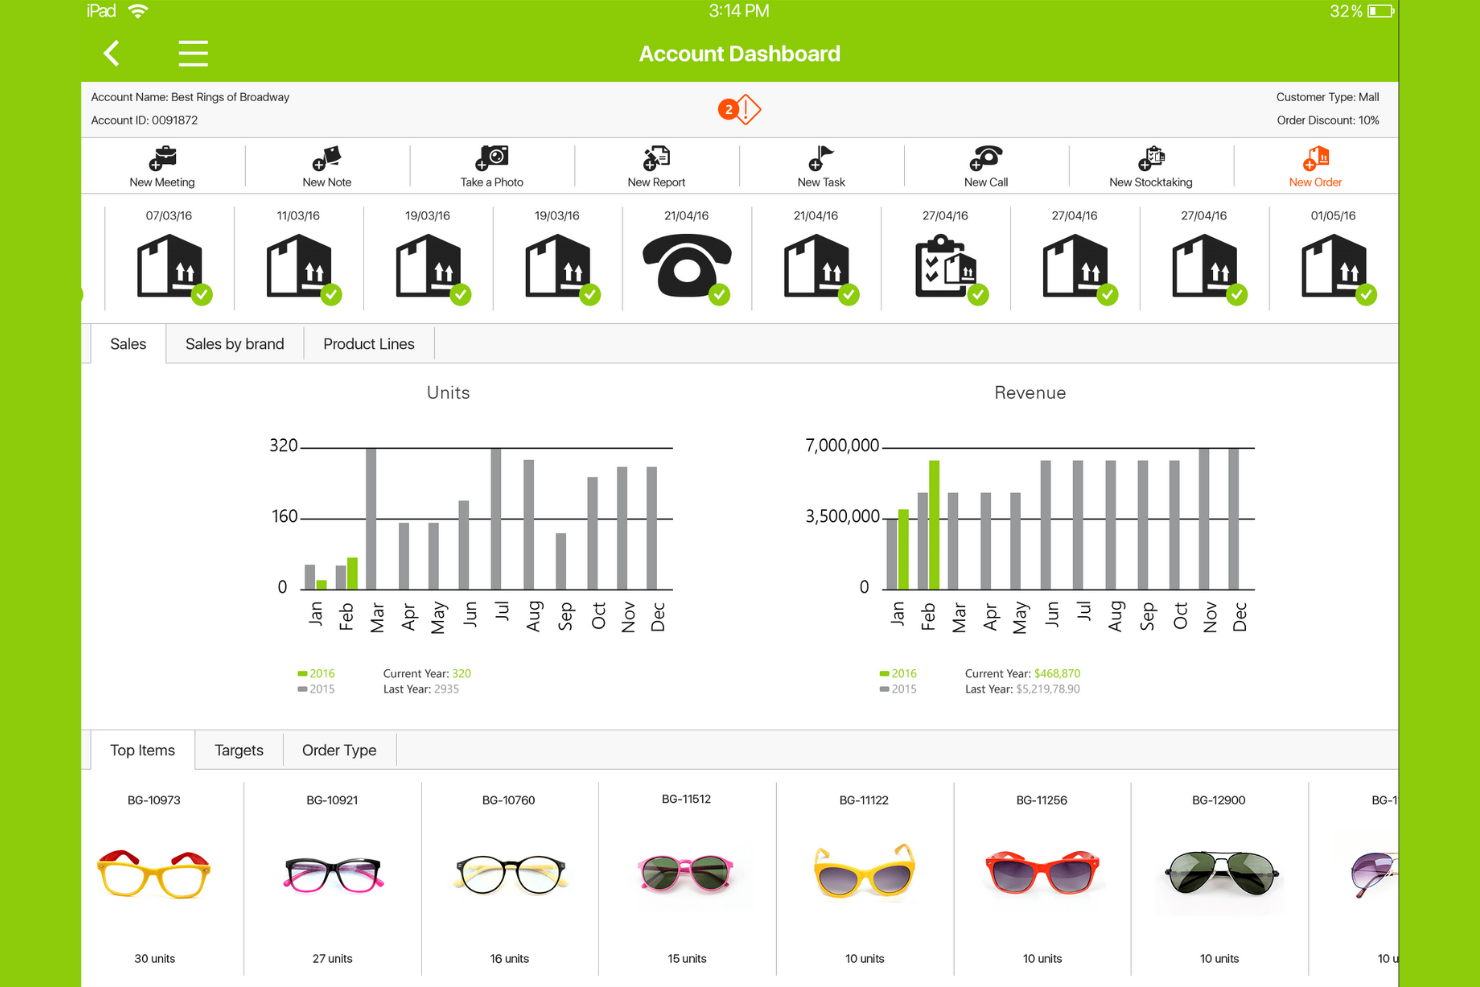Open the Take a Photo tool
This screenshot has width=1480, height=987.
[492, 165]
